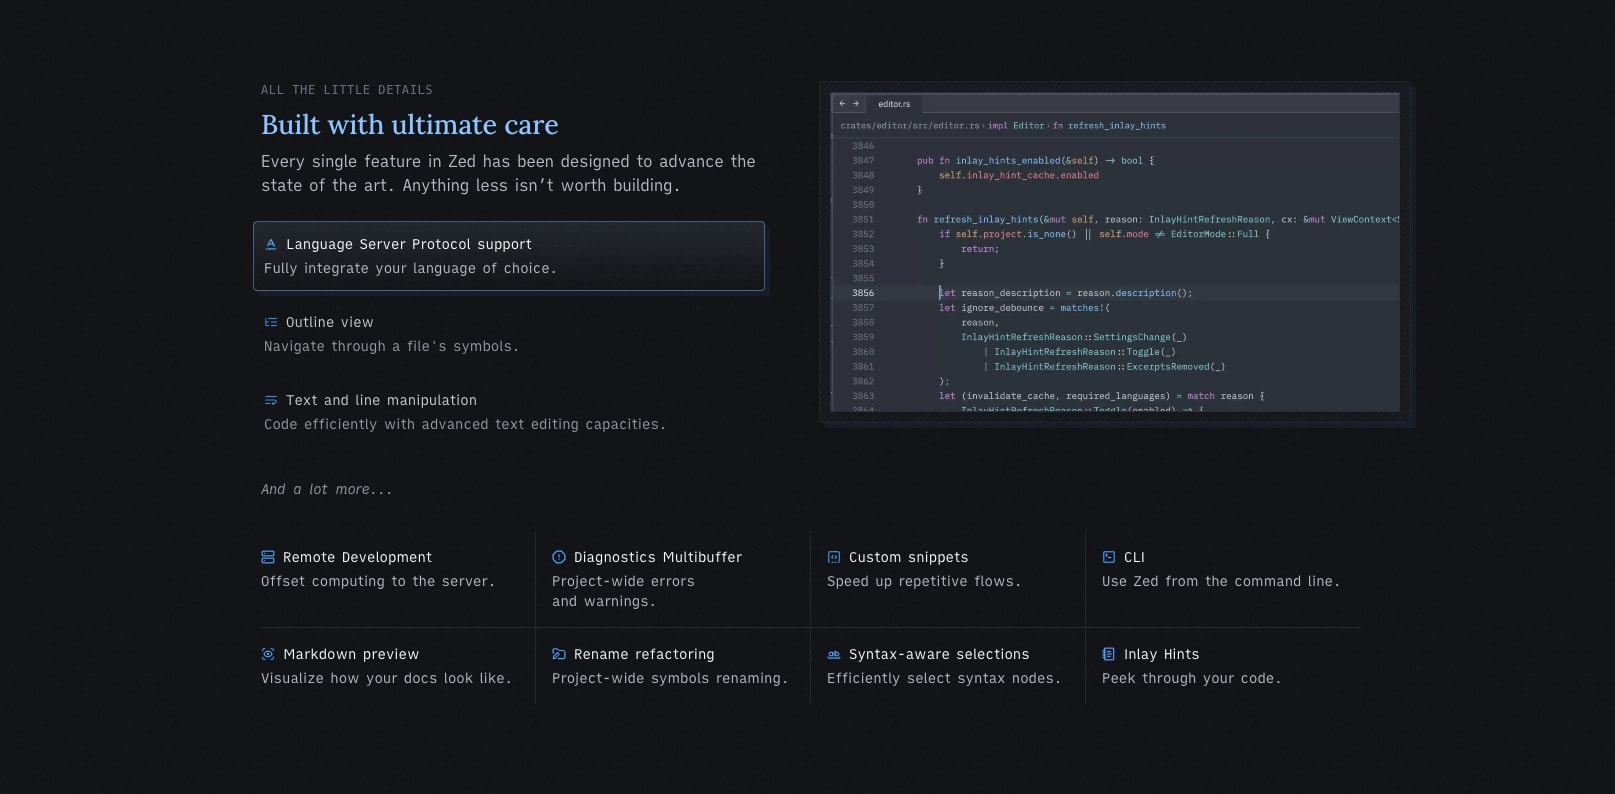The image size is (1615, 794).
Task: Go forward with editor right arrow
Action: click(856, 104)
